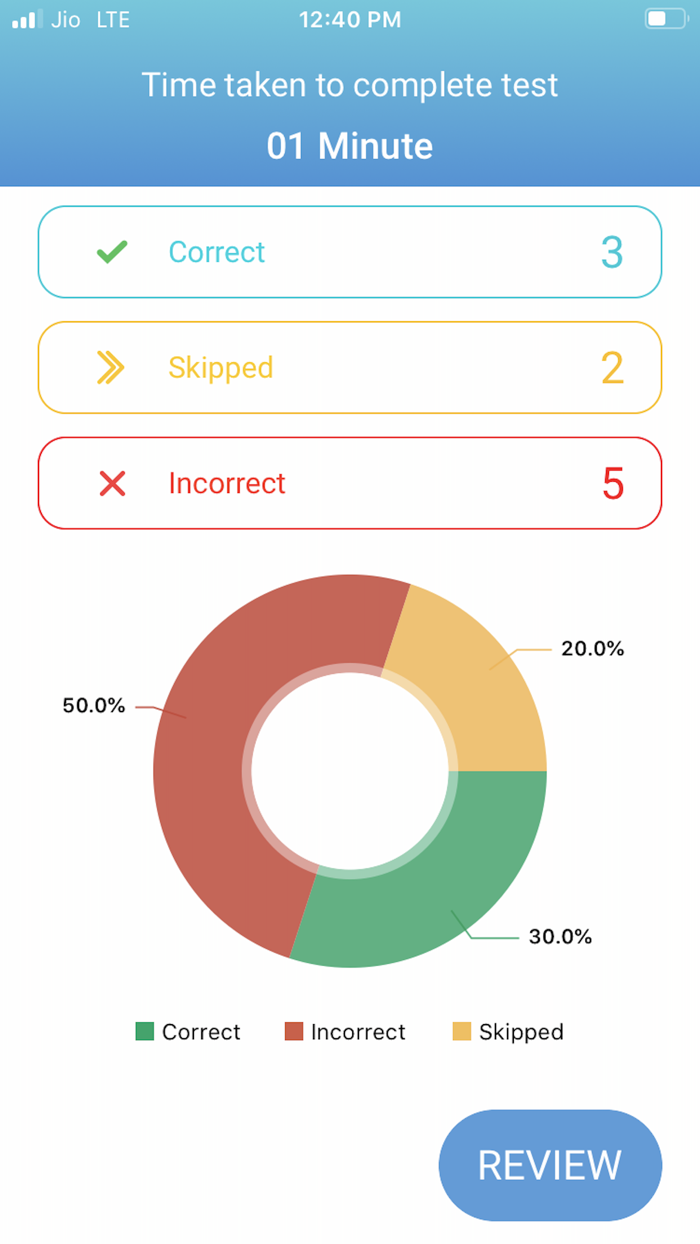
Task: Click the yellow double-chevron Skipped icon
Action: 111,368
